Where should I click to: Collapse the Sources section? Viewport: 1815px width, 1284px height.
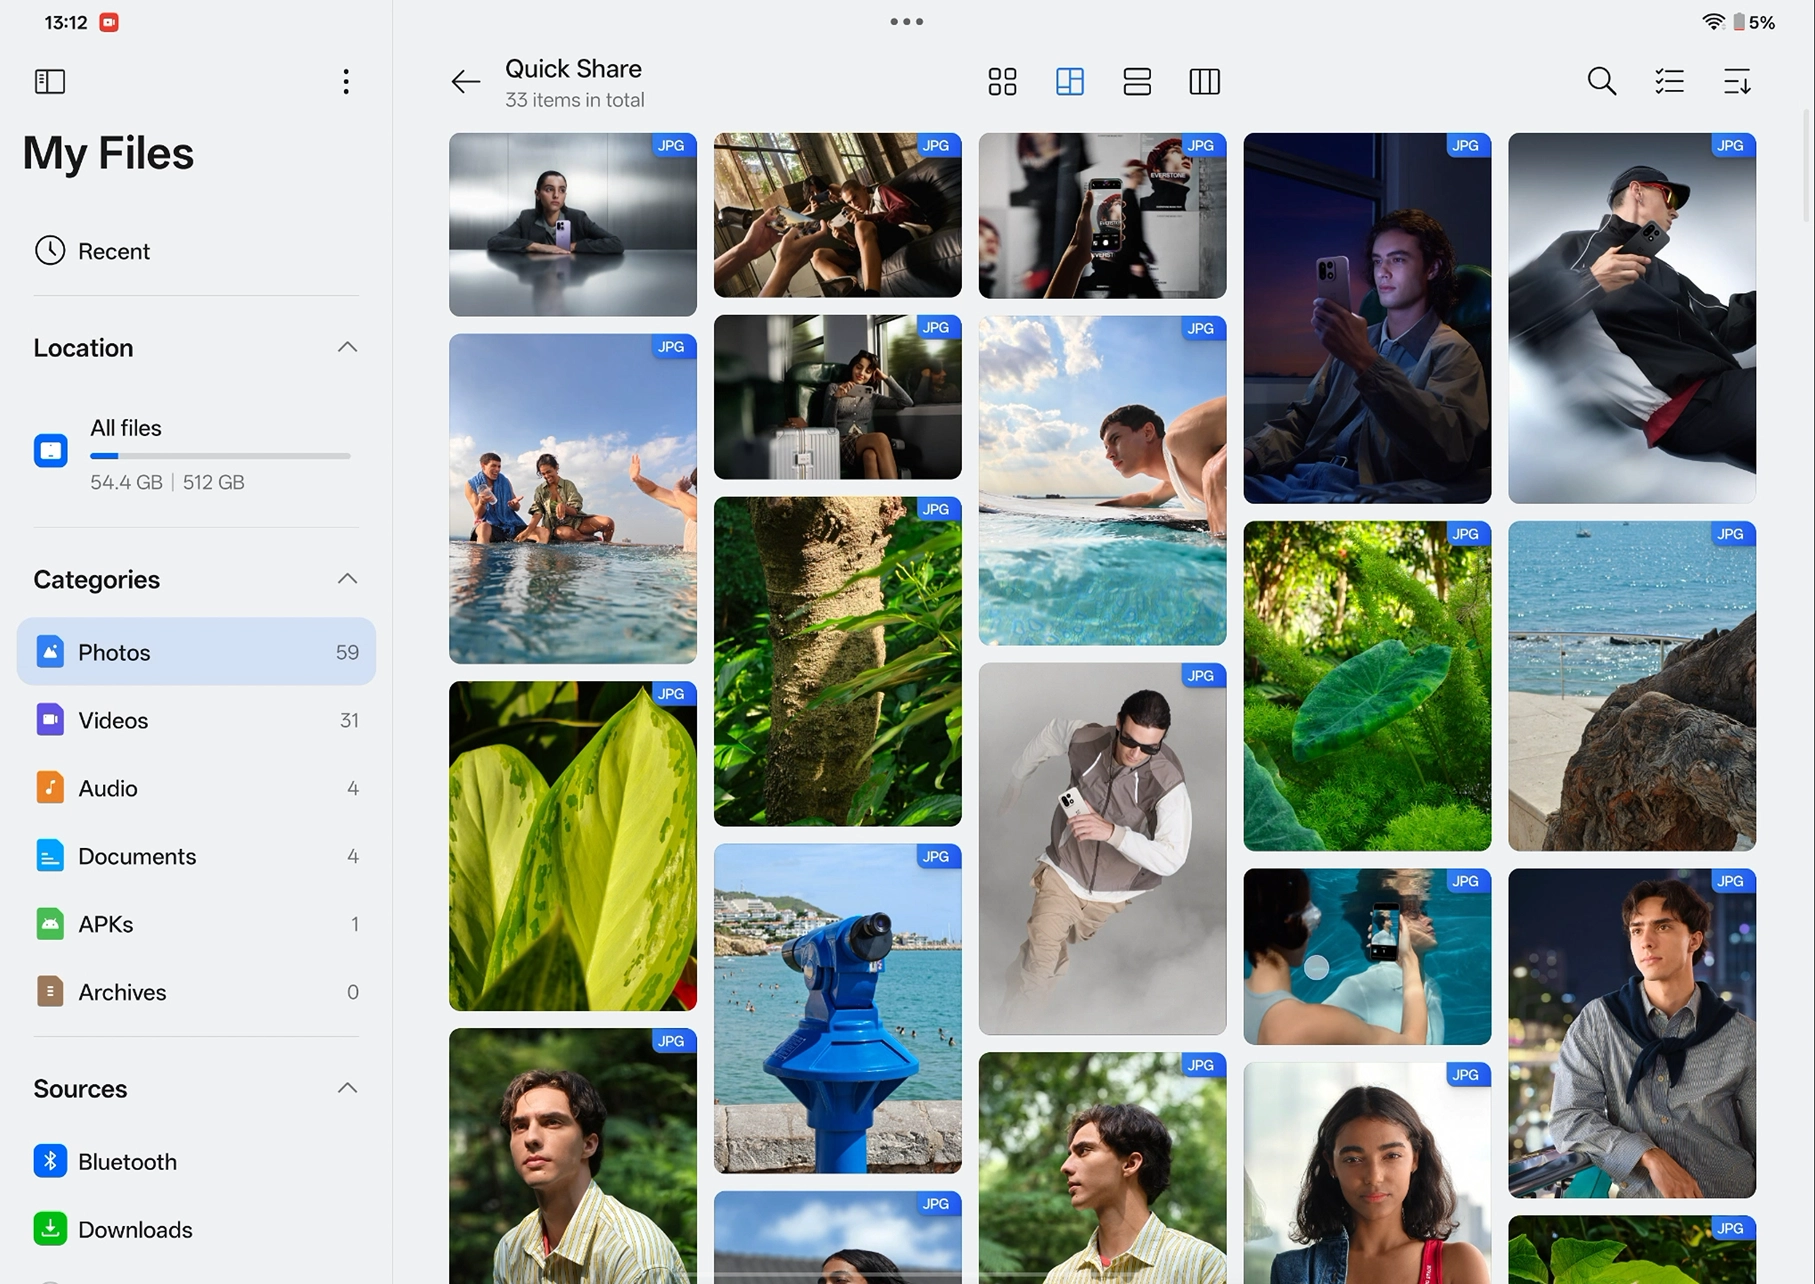347,1088
